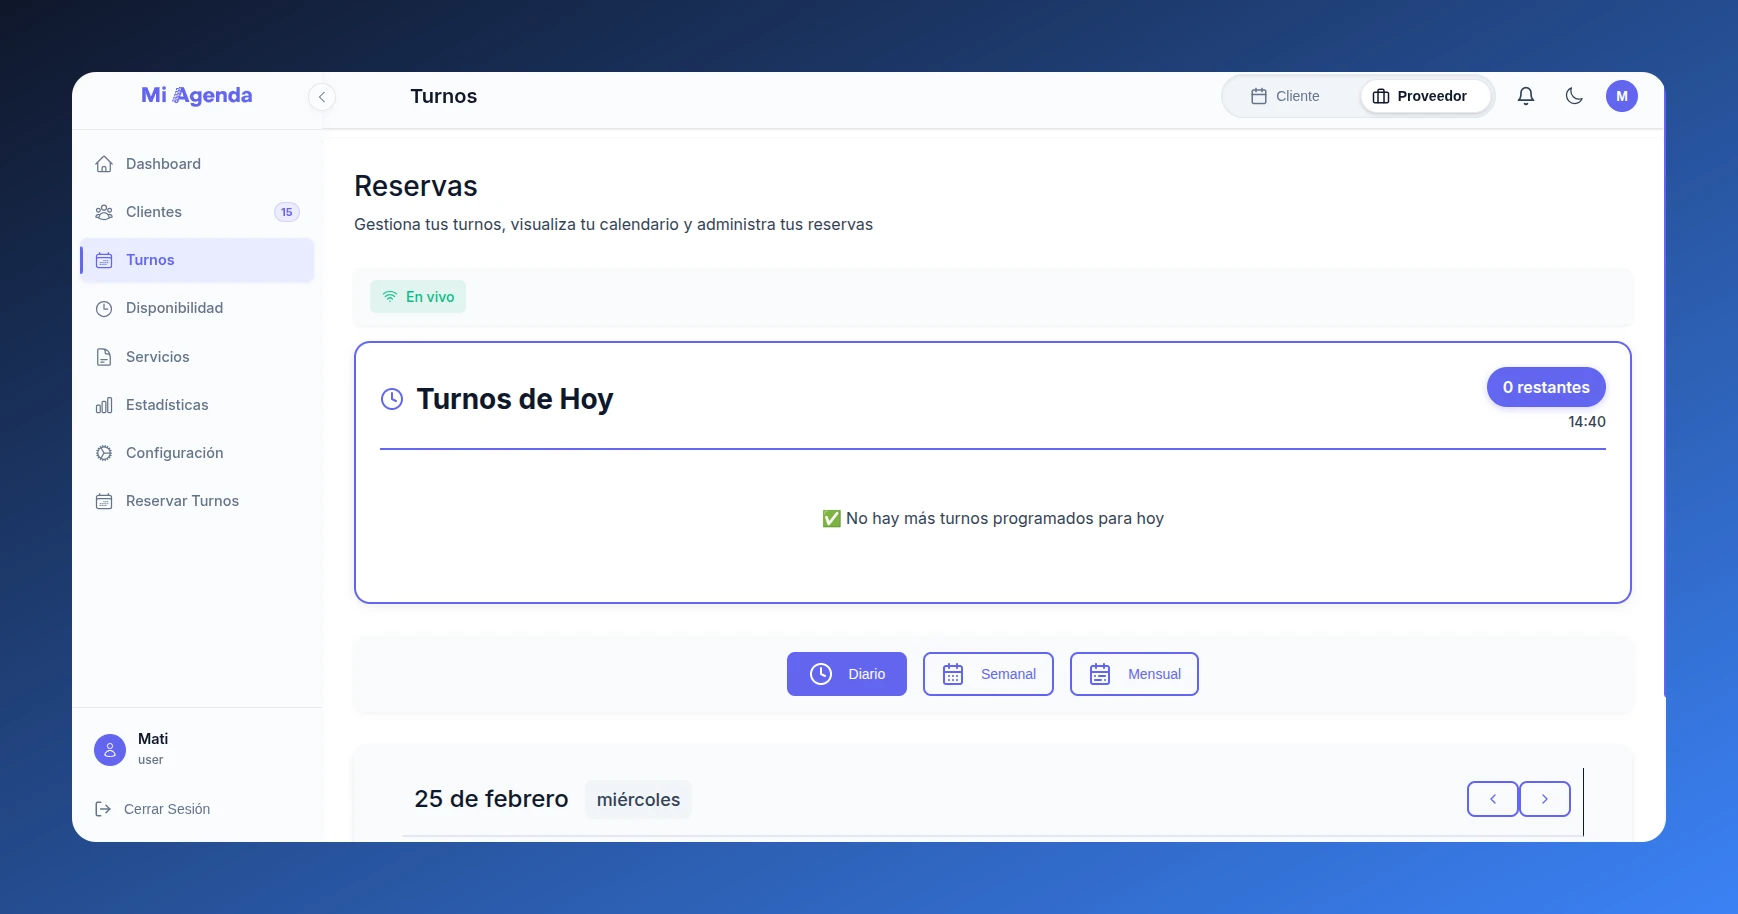The image size is (1738, 914).
Task: Click the briefcase icon next to Proveedor
Action: (x=1381, y=96)
